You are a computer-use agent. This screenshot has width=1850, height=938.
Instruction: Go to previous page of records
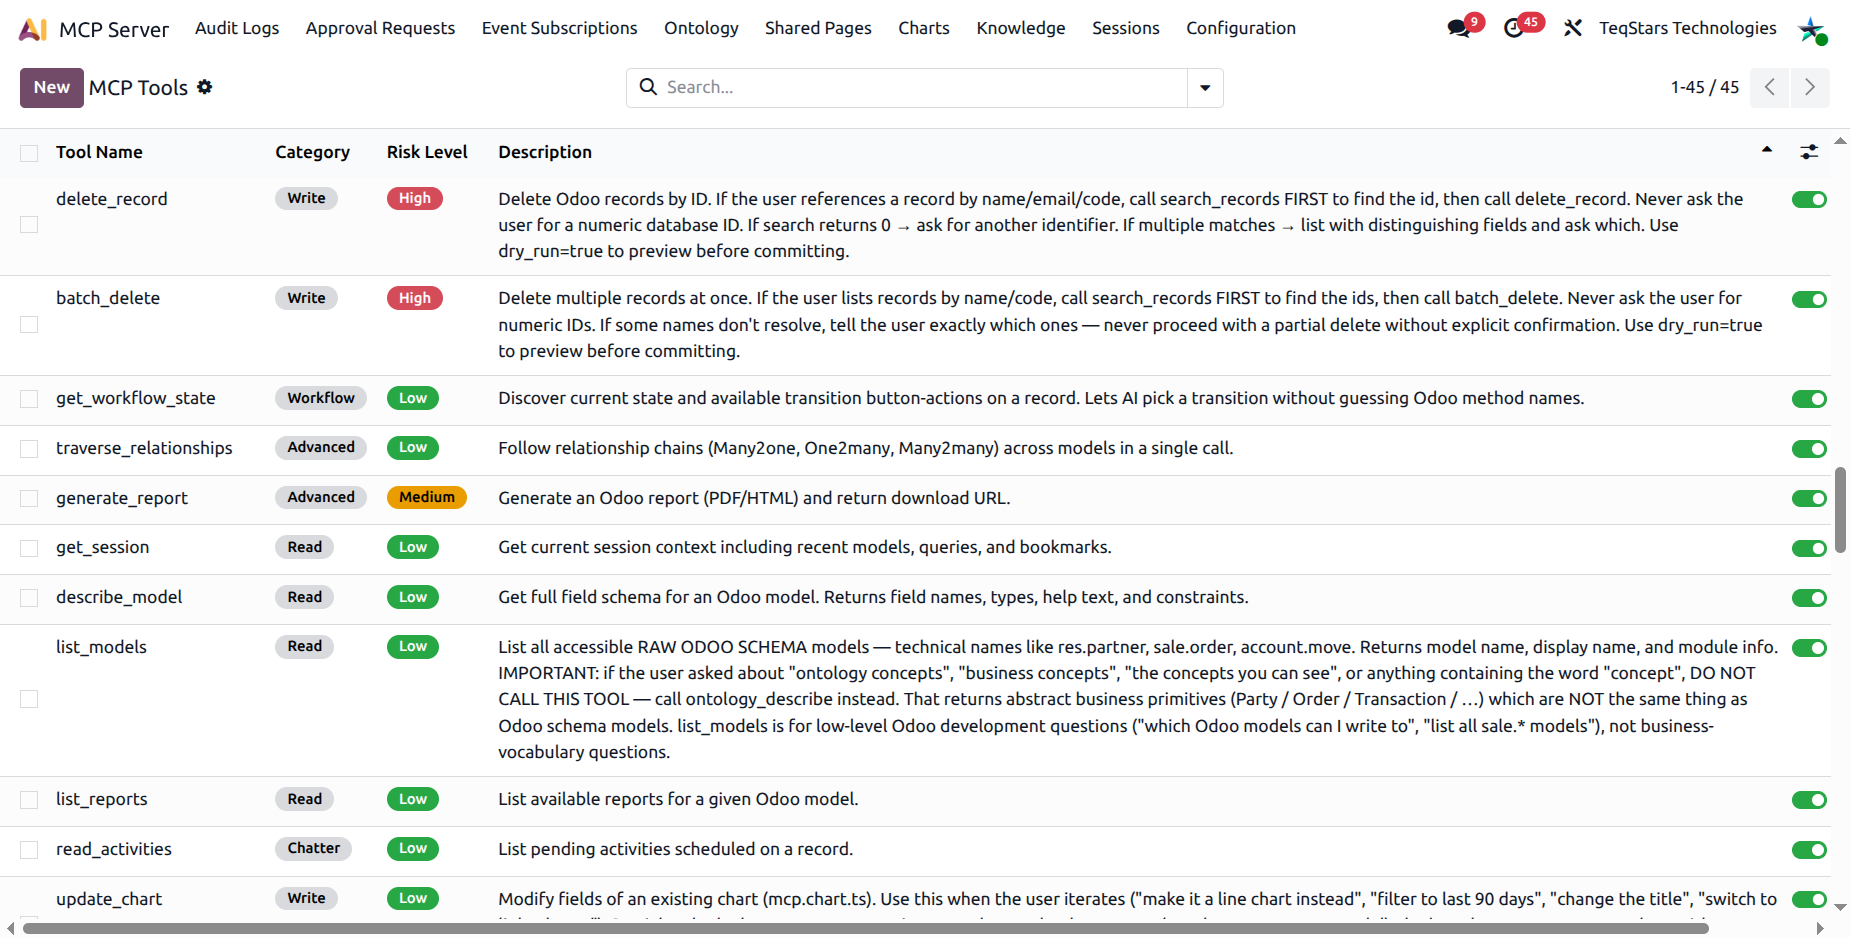1770,87
